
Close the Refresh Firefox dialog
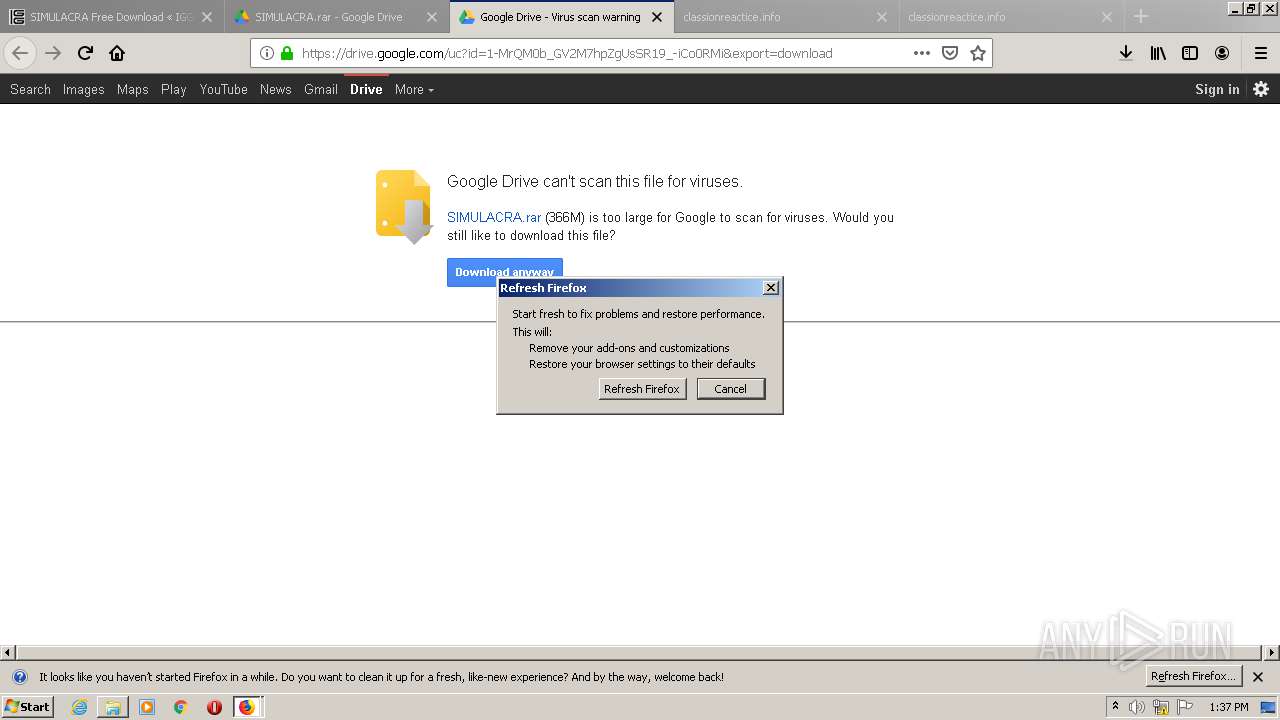tap(770, 287)
